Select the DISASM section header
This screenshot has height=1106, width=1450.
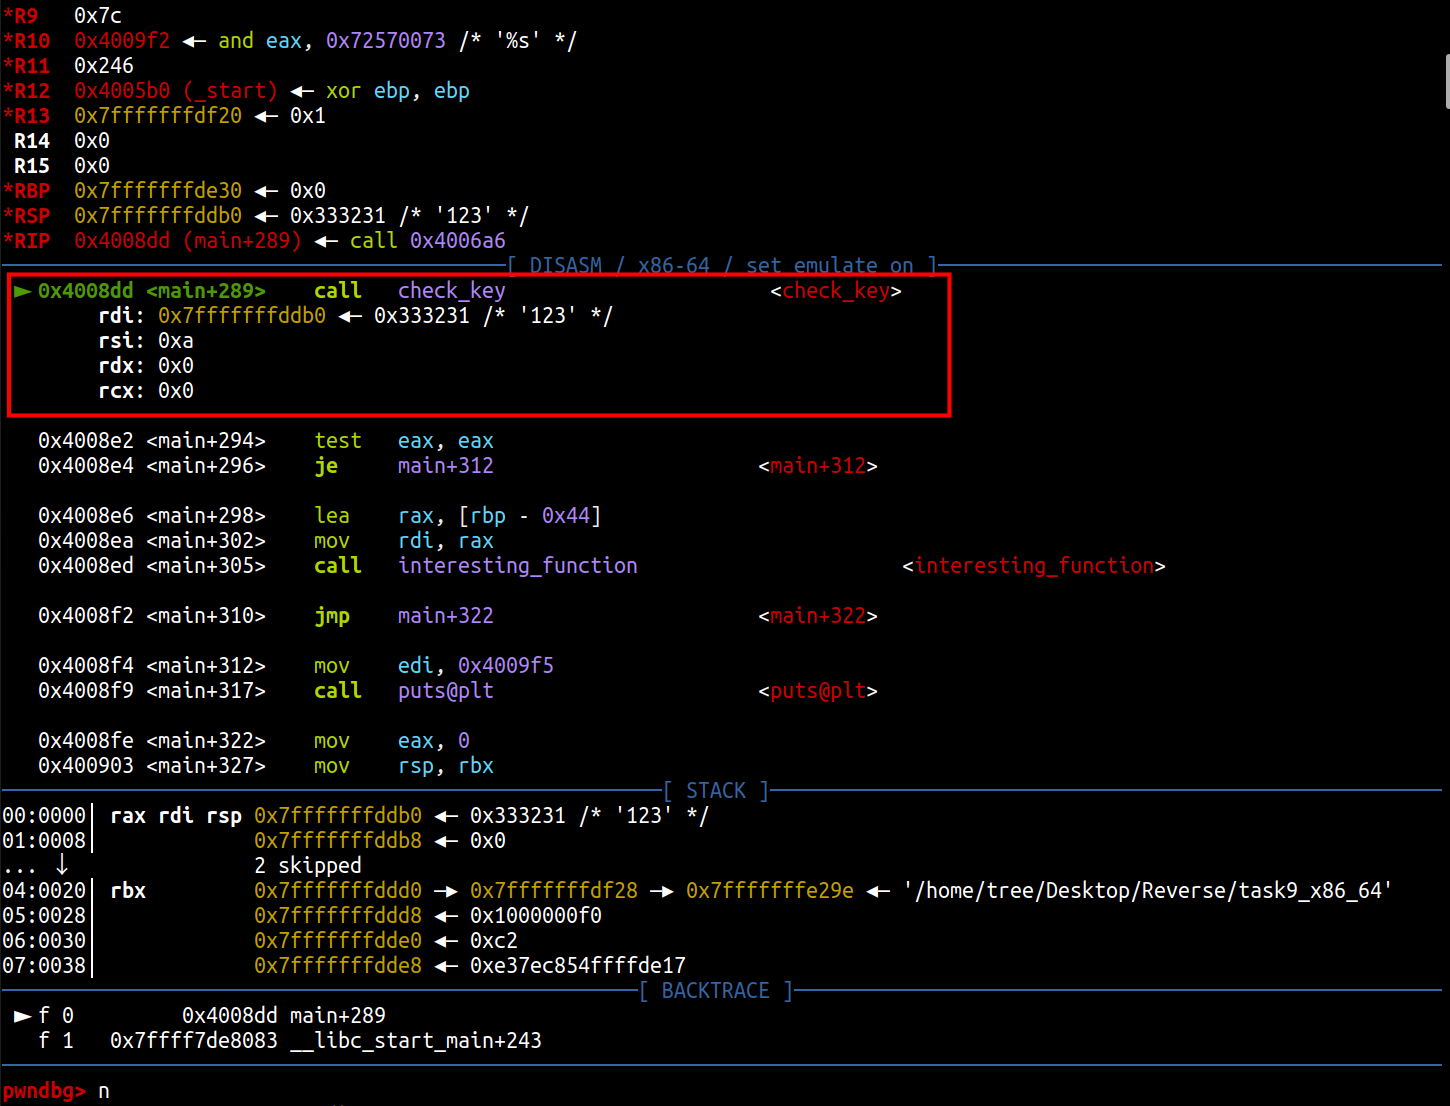click(722, 266)
